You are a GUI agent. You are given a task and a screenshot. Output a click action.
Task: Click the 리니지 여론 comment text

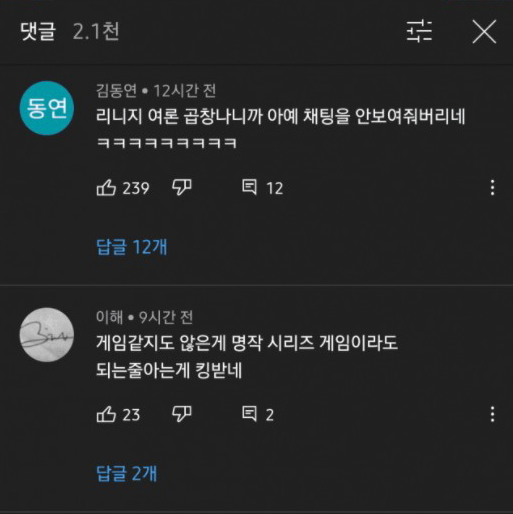pos(280,129)
